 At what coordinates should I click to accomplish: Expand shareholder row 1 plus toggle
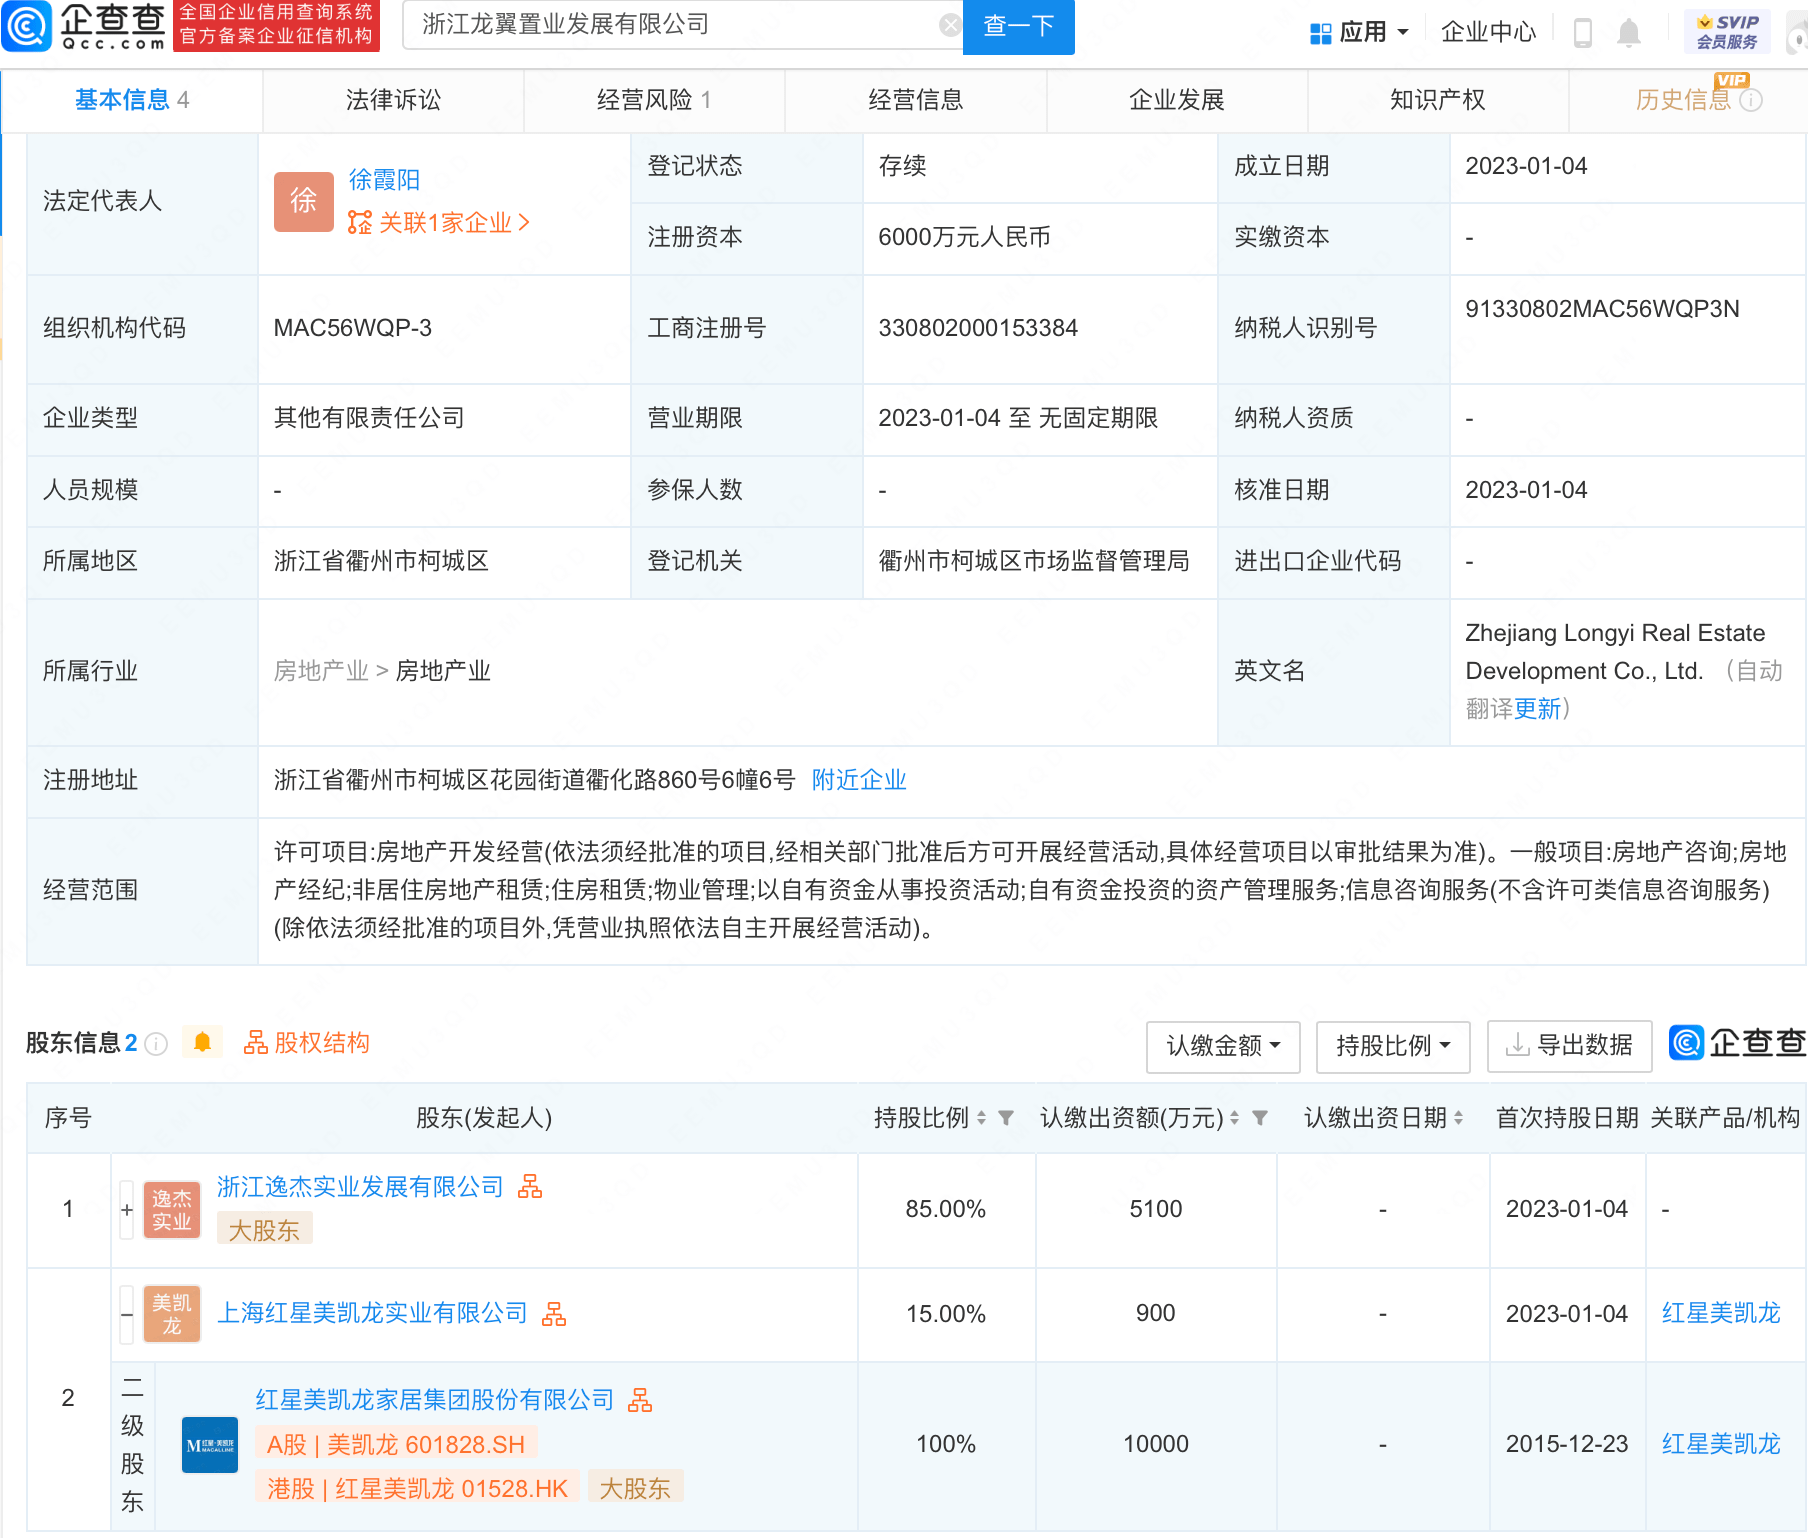(127, 1210)
